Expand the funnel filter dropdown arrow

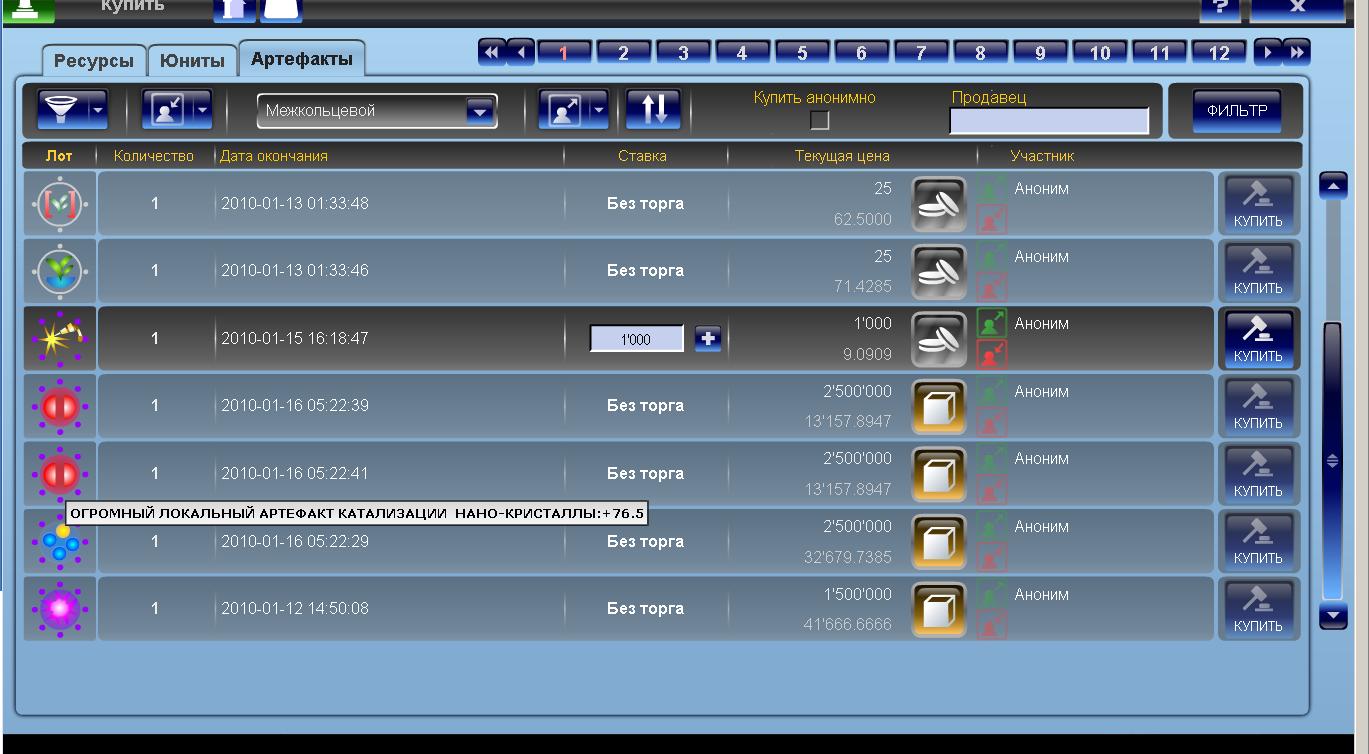click(x=98, y=110)
